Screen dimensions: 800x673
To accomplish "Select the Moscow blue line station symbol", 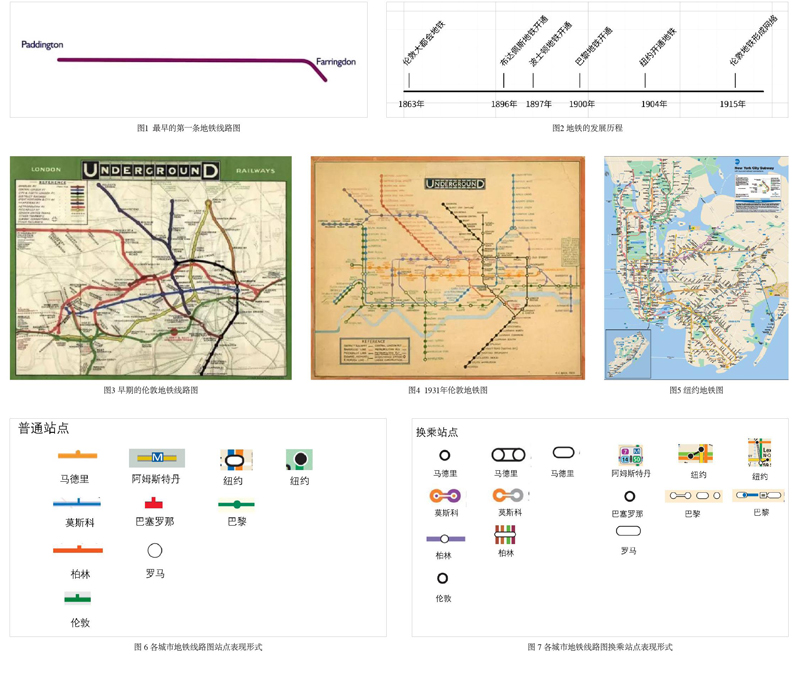I will click(77, 503).
